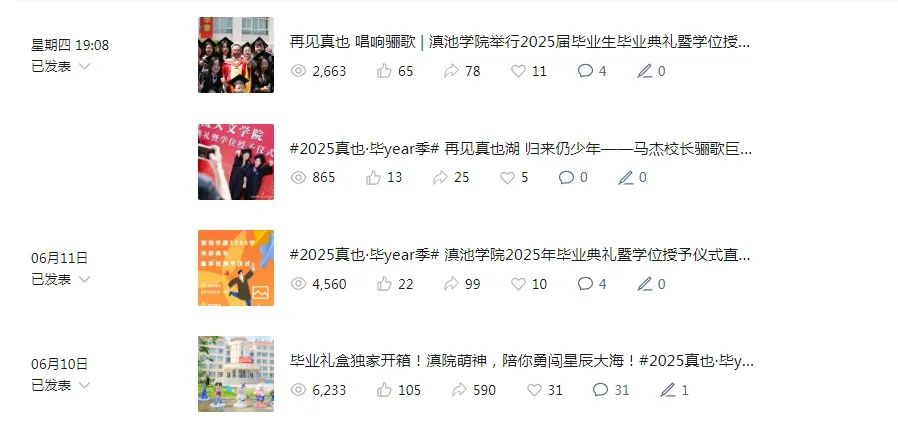
Task: Click the edit pencil icon showing 1
Action: tap(668, 390)
